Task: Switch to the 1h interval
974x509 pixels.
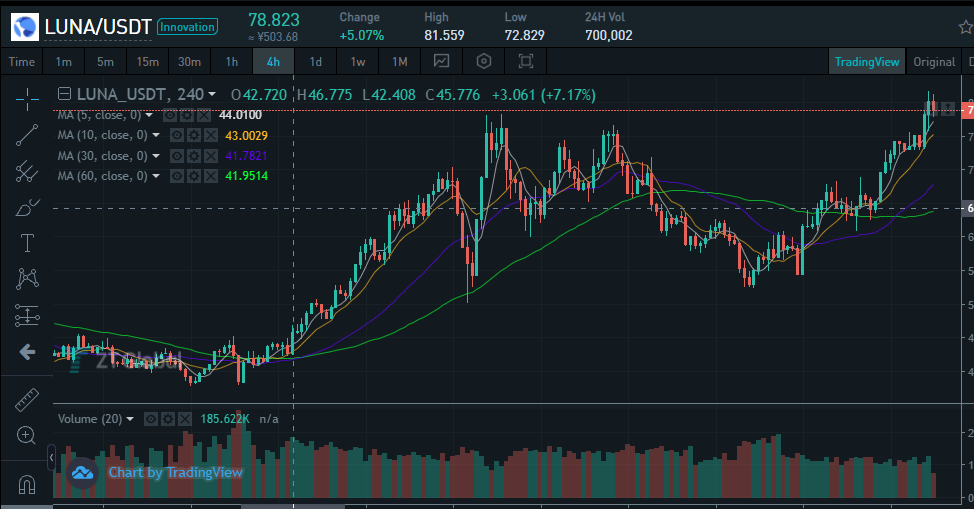Action: [232, 62]
